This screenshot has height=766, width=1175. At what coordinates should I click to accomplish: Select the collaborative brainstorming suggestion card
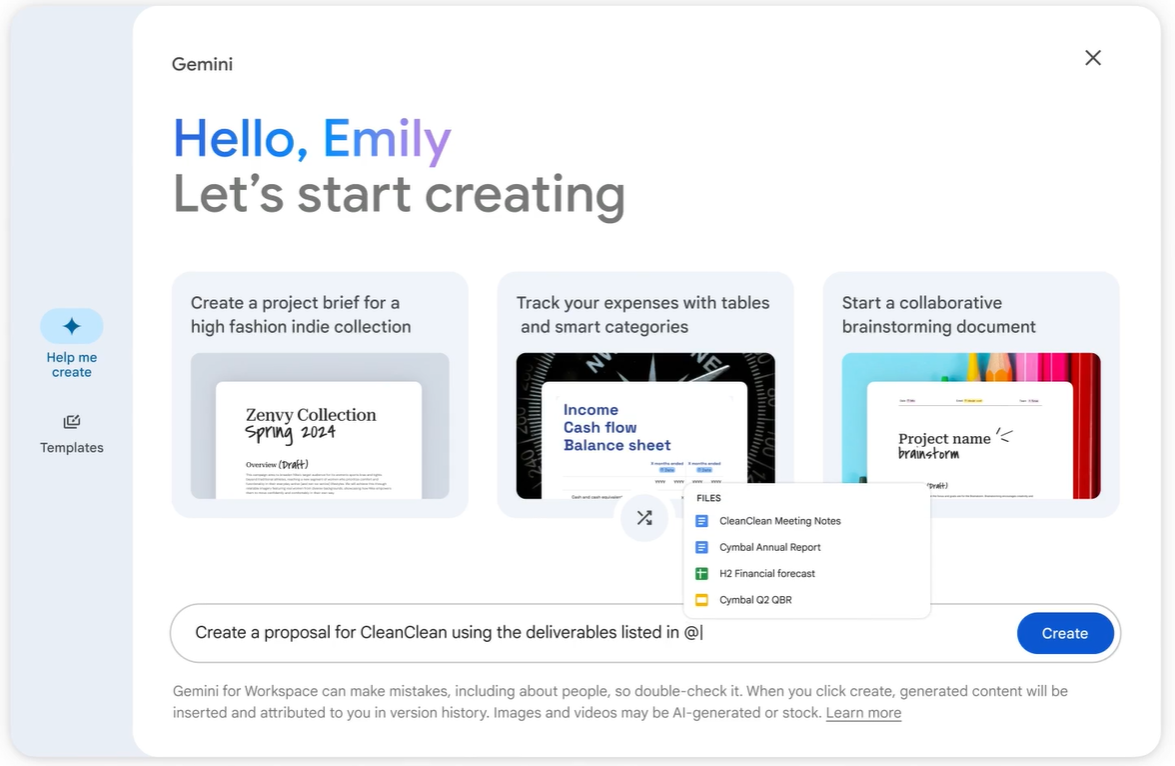click(x=971, y=393)
